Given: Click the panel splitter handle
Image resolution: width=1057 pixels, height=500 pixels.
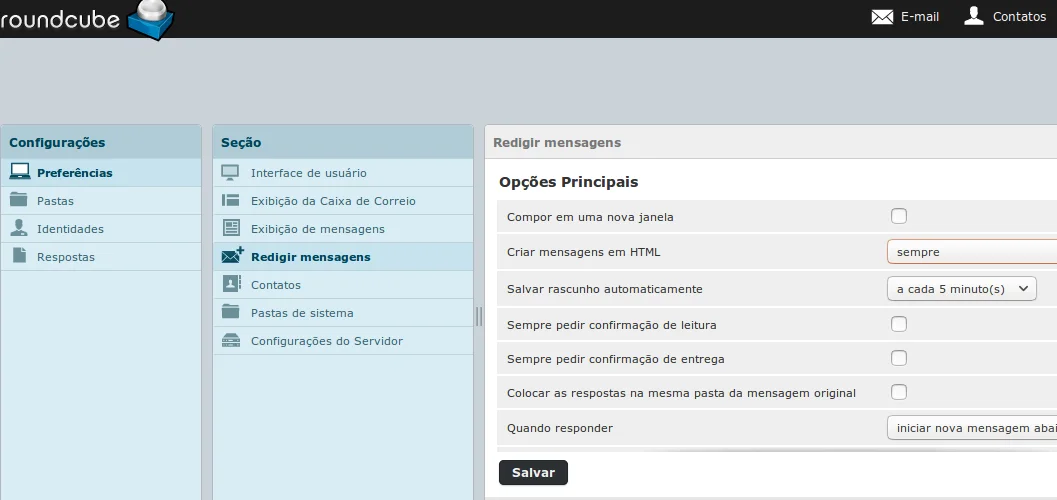Looking at the screenshot, I should point(479,316).
